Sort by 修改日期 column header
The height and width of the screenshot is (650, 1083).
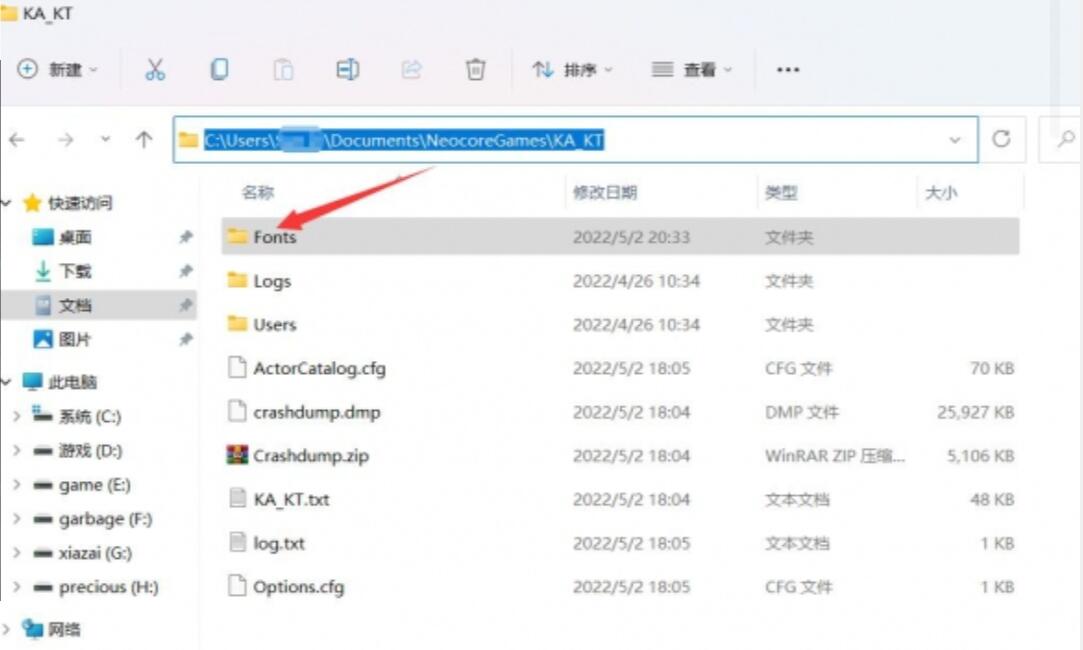[x=604, y=193]
